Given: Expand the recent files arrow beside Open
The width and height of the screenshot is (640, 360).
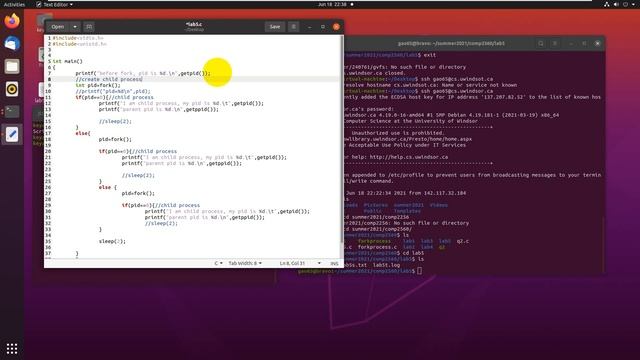Looking at the screenshot, I should [75, 27].
